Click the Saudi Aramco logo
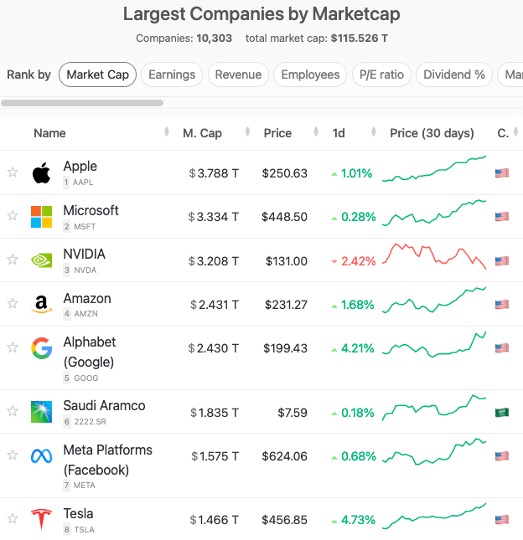523x540 pixels. click(41, 412)
